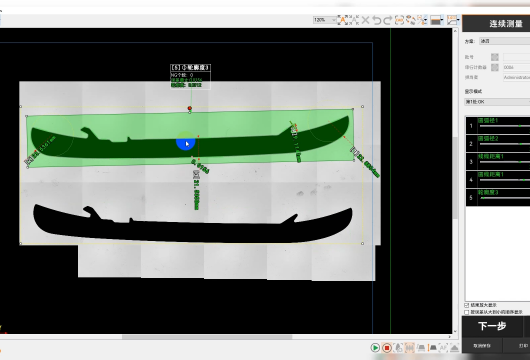
Task: Click the gray 'A' zoom-fit icon
Action: (354, 20)
